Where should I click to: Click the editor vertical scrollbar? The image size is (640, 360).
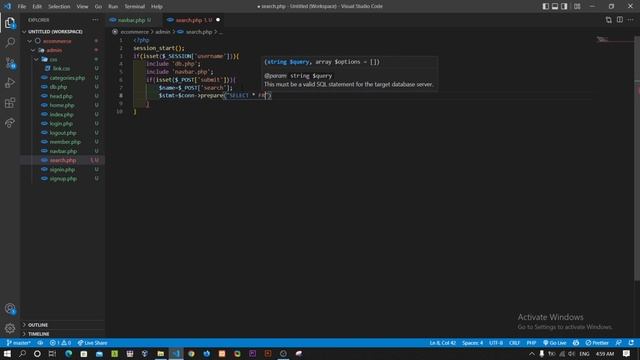(x=637, y=158)
